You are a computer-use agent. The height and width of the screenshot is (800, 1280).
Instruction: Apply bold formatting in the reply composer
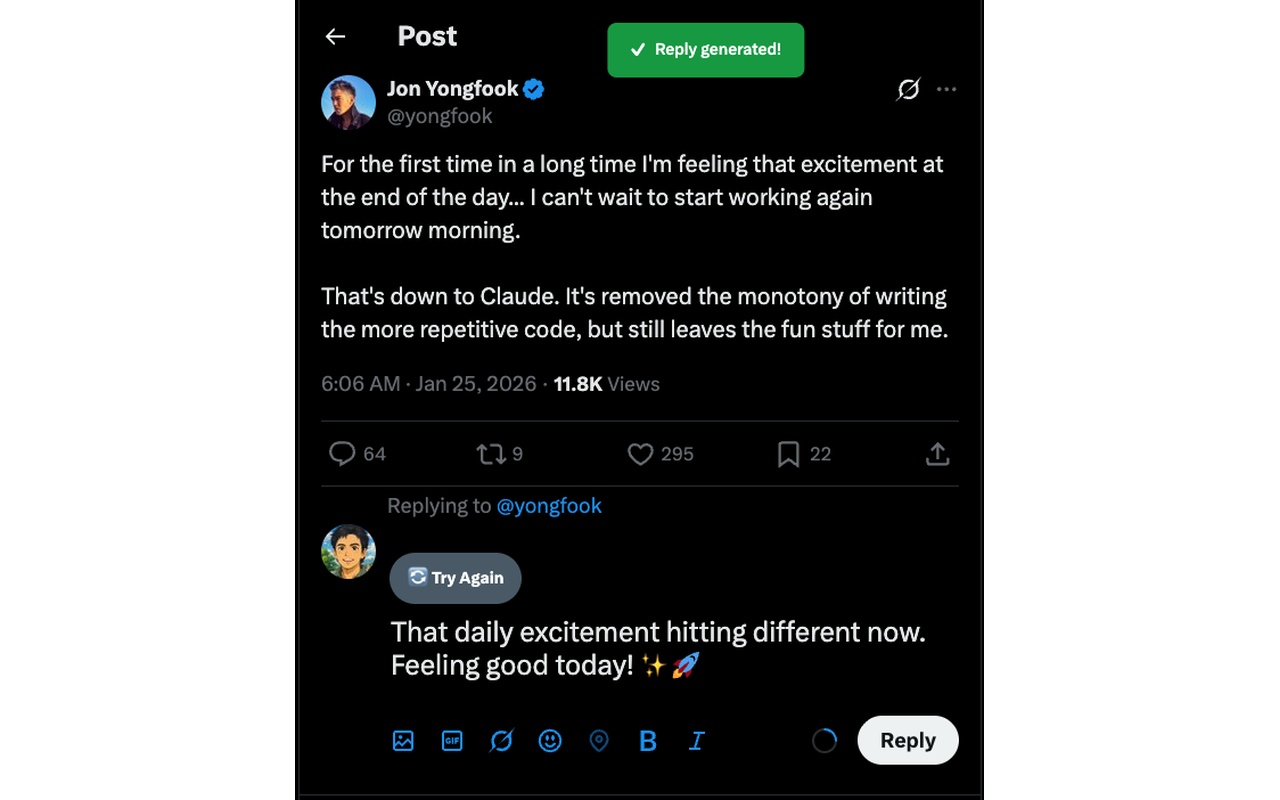pyautogui.click(x=647, y=741)
